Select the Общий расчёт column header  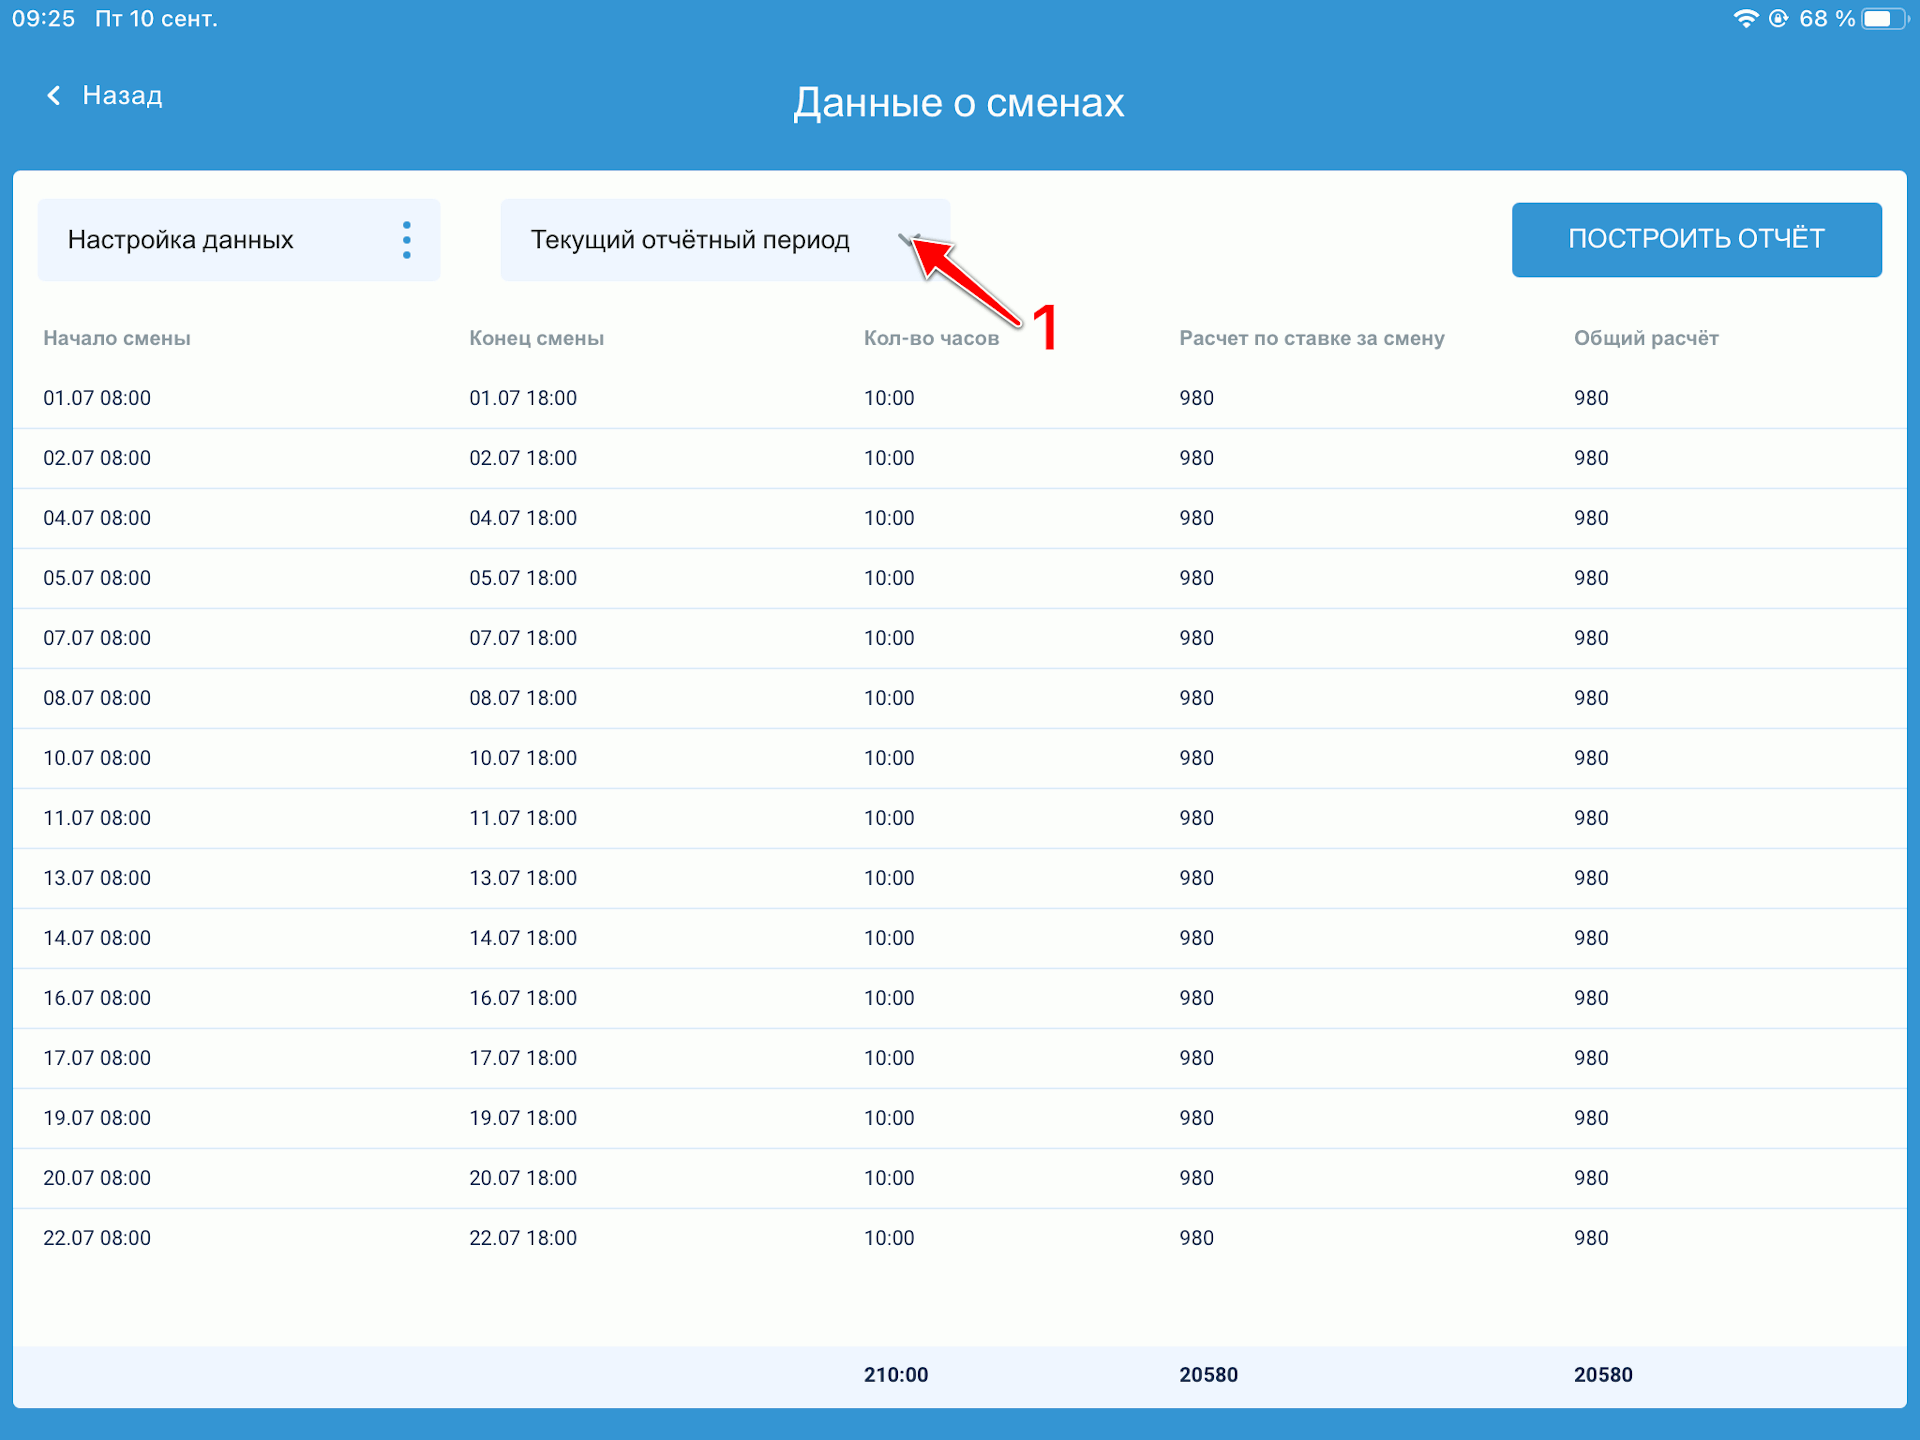coord(1646,338)
